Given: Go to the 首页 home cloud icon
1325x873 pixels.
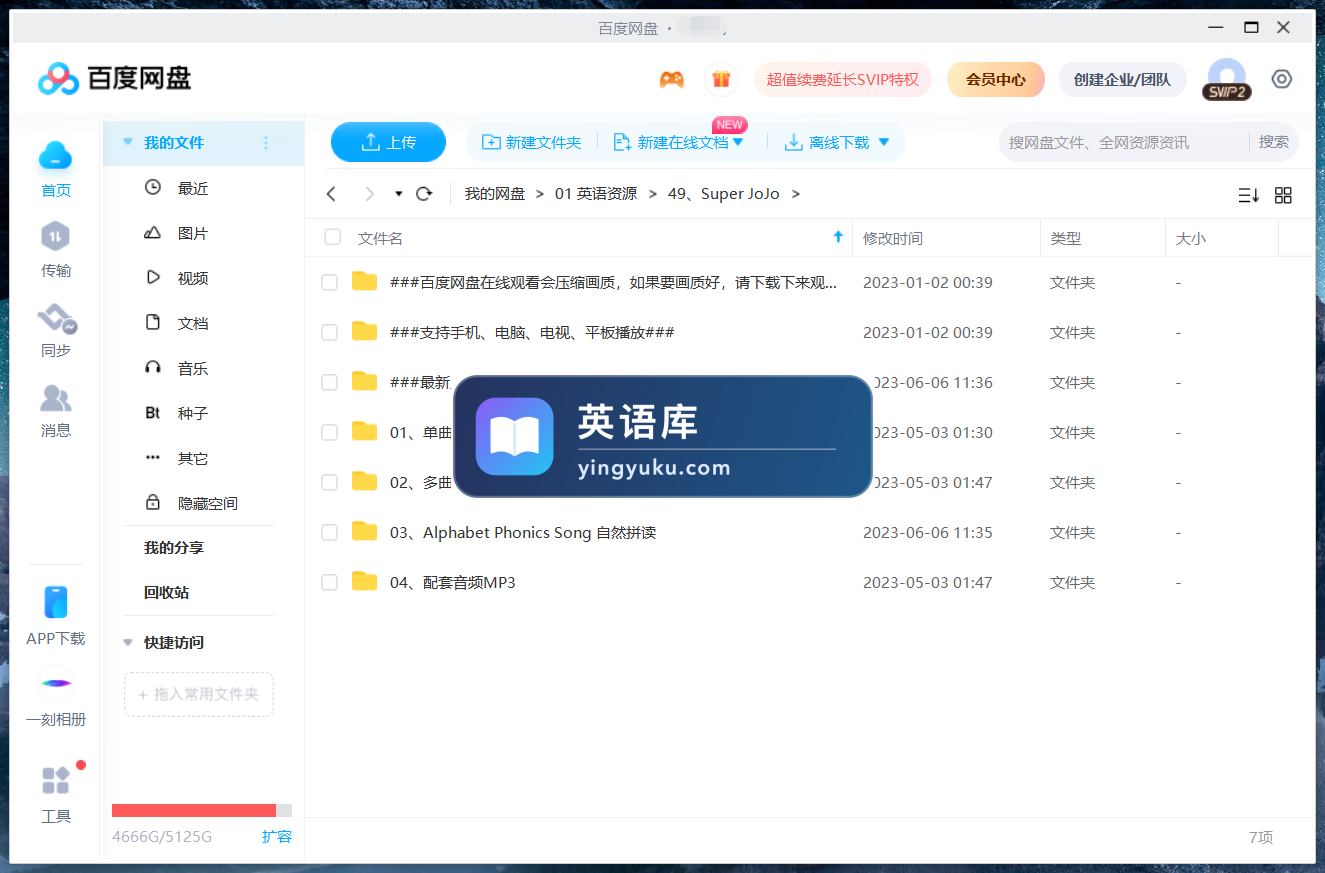Looking at the screenshot, I should 56,156.
